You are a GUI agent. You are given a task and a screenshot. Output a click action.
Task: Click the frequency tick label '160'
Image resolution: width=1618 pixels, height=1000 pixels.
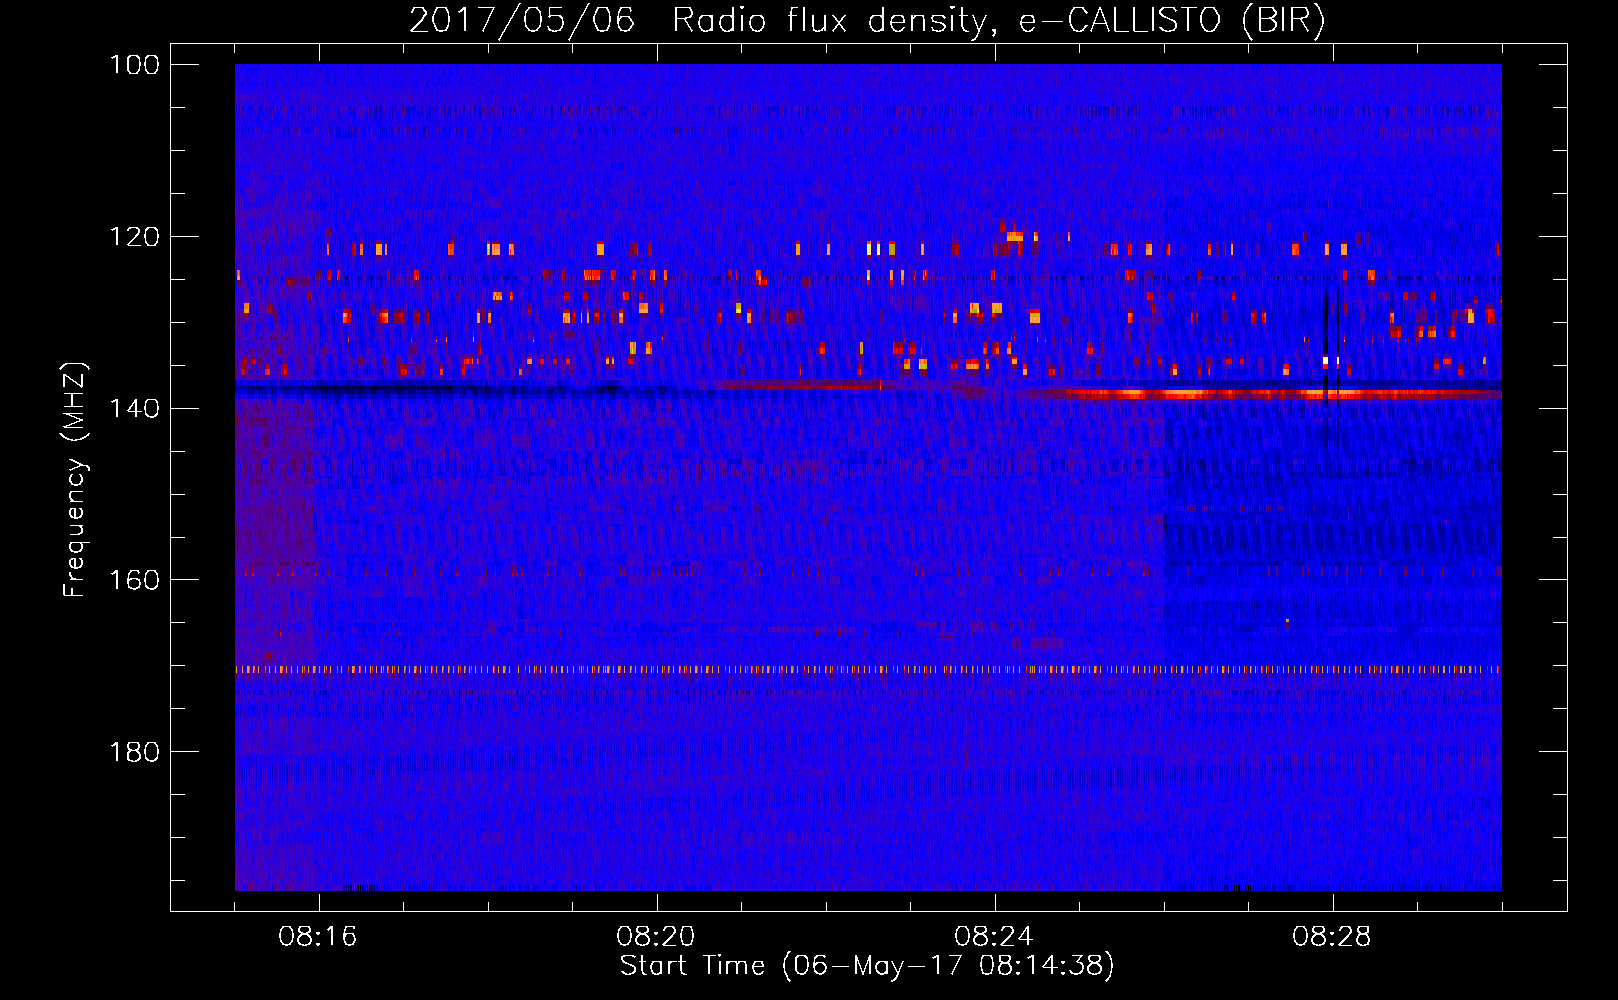point(135,580)
